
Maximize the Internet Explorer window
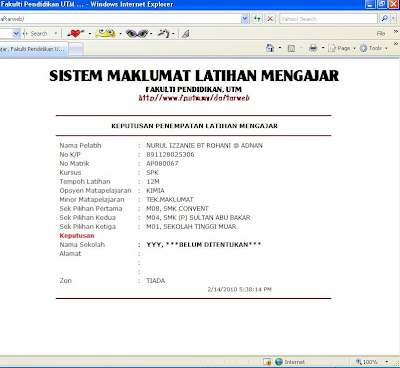(382, 4)
